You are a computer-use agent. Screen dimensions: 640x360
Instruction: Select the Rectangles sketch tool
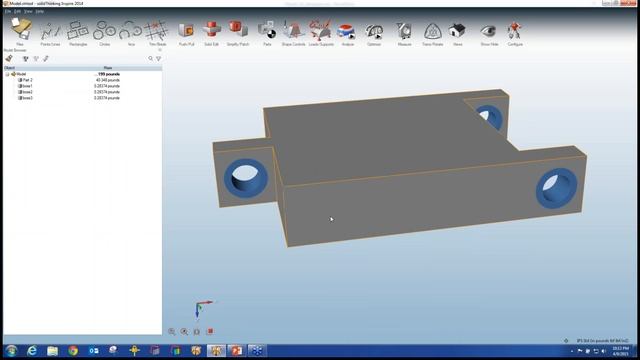[78, 33]
